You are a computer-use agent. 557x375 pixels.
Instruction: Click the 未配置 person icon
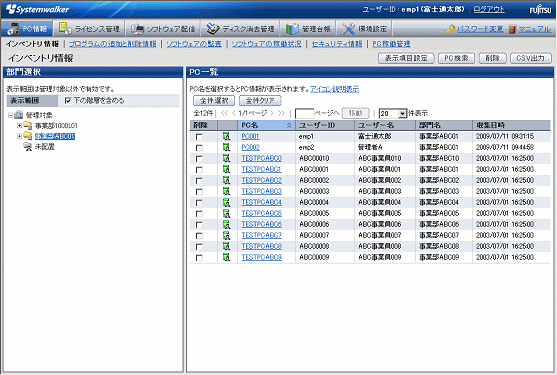[x=28, y=147]
